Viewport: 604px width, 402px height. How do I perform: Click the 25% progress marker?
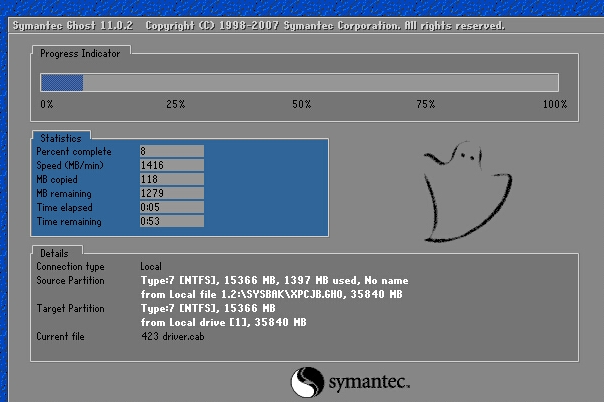tap(176, 104)
